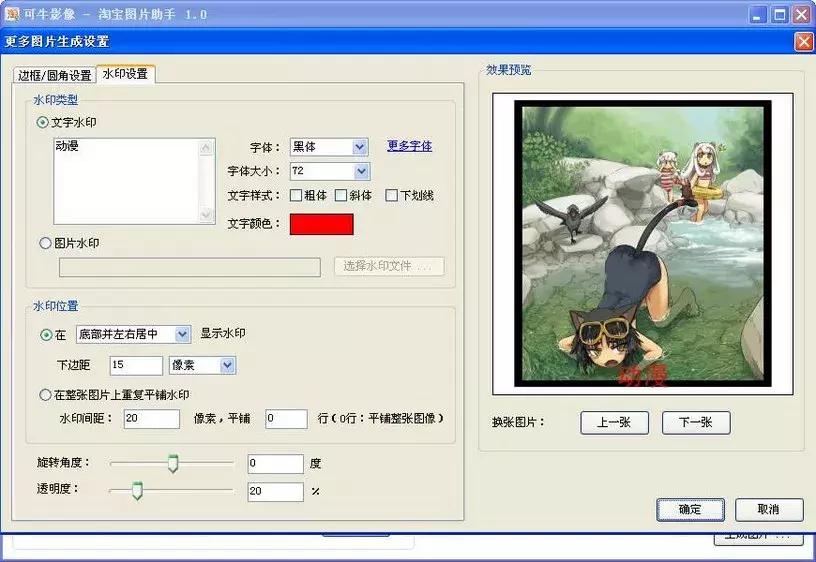The height and width of the screenshot is (562, 816).
Task: Click the 下边距 value field
Action: tap(136, 365)
